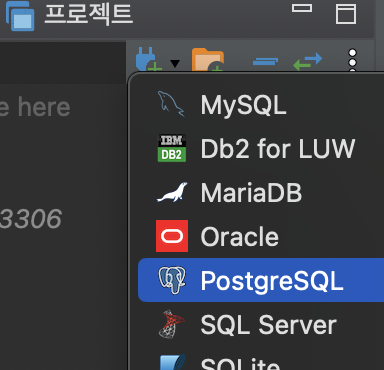This screenshot has height=370, width=384.
Task: Pick SQL Server connection type
Action: pyautogui.click(x=261, y=324)
